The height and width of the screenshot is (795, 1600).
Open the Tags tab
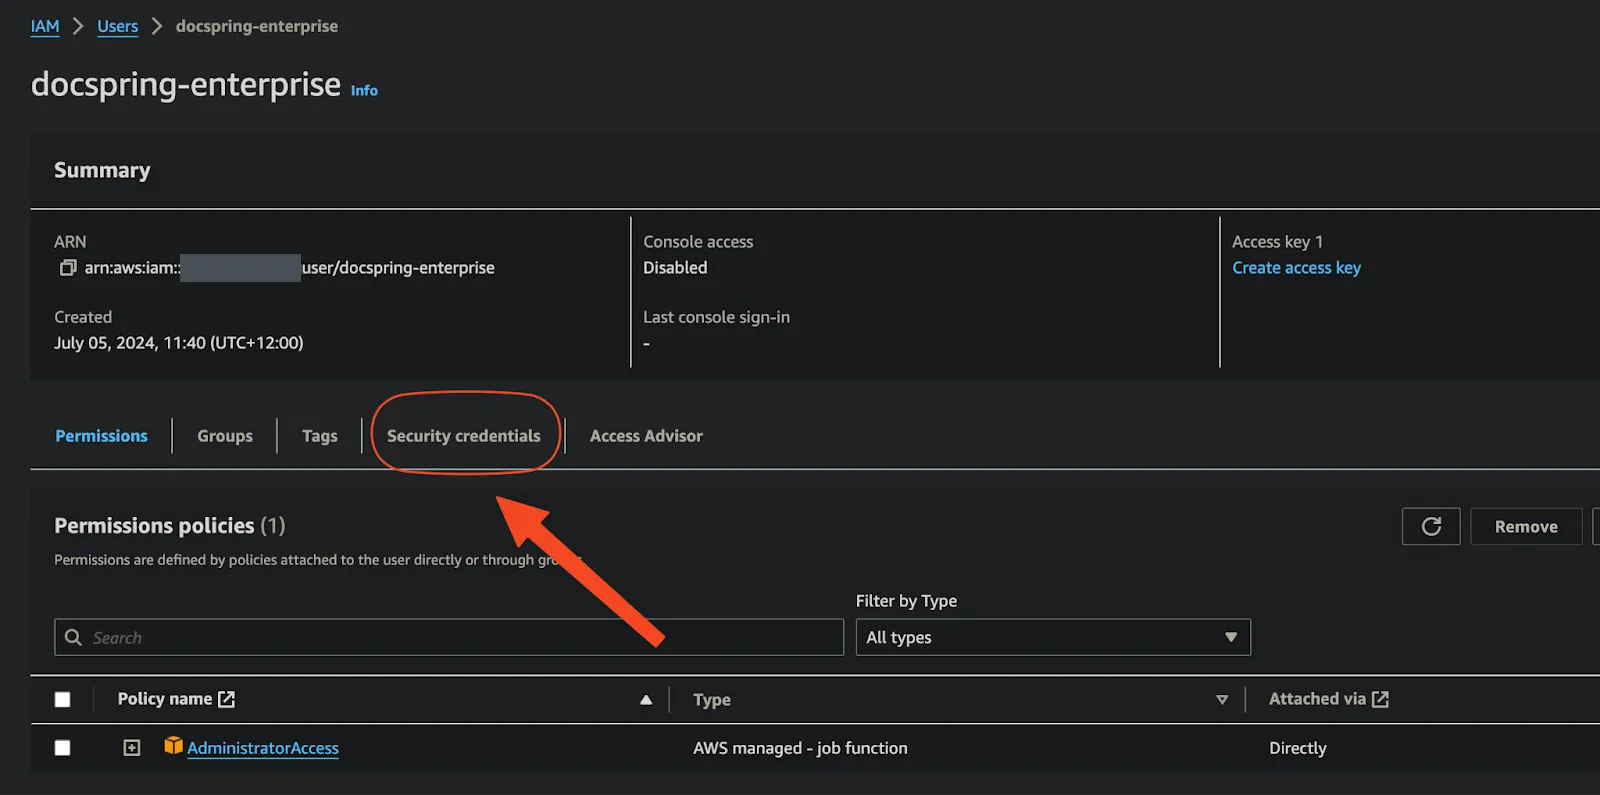click(x=320, y=436)
